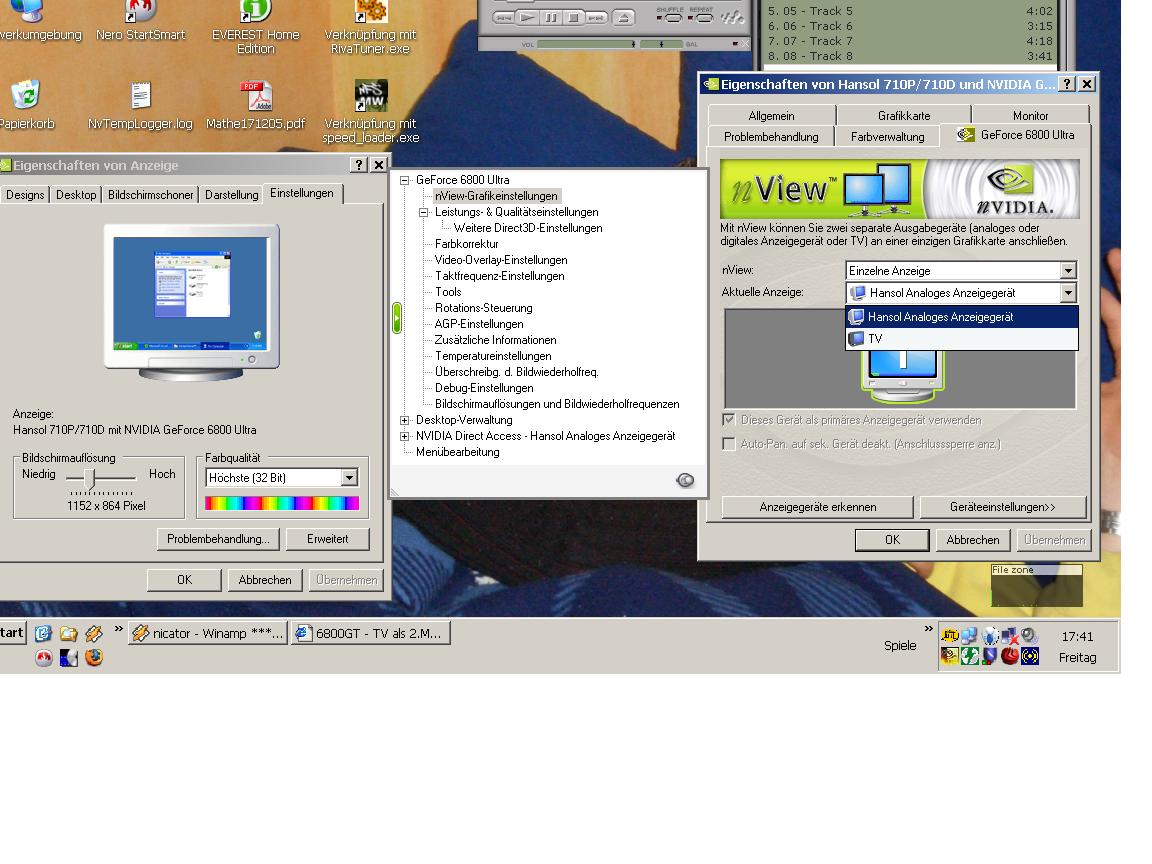Open the Farbverwaltung tab
The width and height of the screenshot is (1152, 864).
tap(888, 137)
